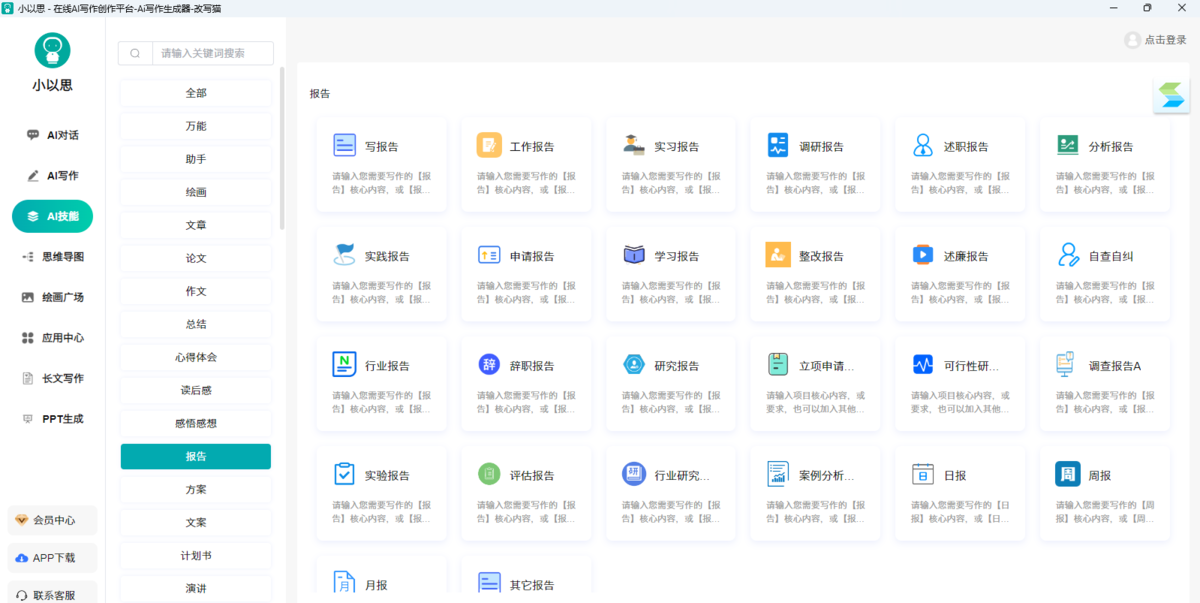Viewport: 1200px width, 603px height.
Task: Enter the 绘画广场 gallery
Action: coord(52,297)
